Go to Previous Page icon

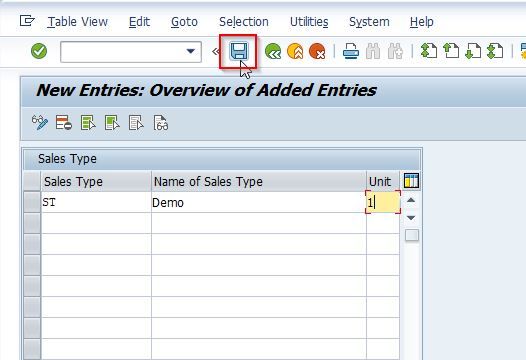coord(451,51)
